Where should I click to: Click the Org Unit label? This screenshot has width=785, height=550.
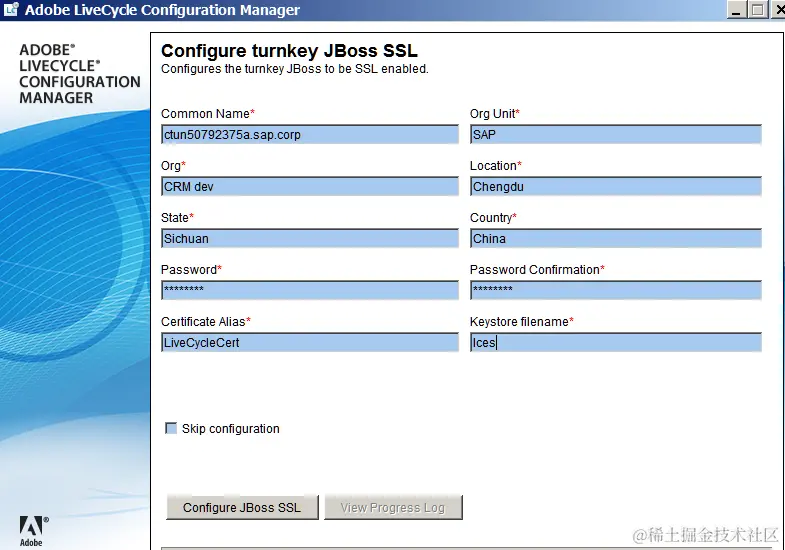coord(494,114)
